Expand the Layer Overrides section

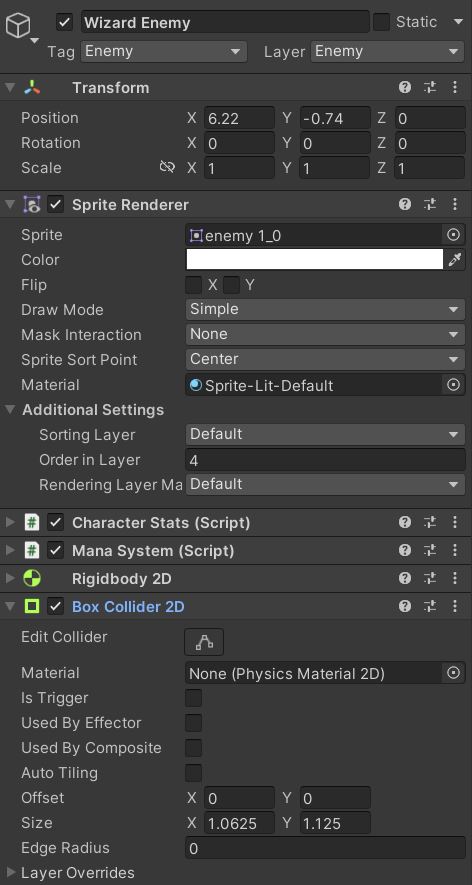pyautogui.click(x=10, y=873)
